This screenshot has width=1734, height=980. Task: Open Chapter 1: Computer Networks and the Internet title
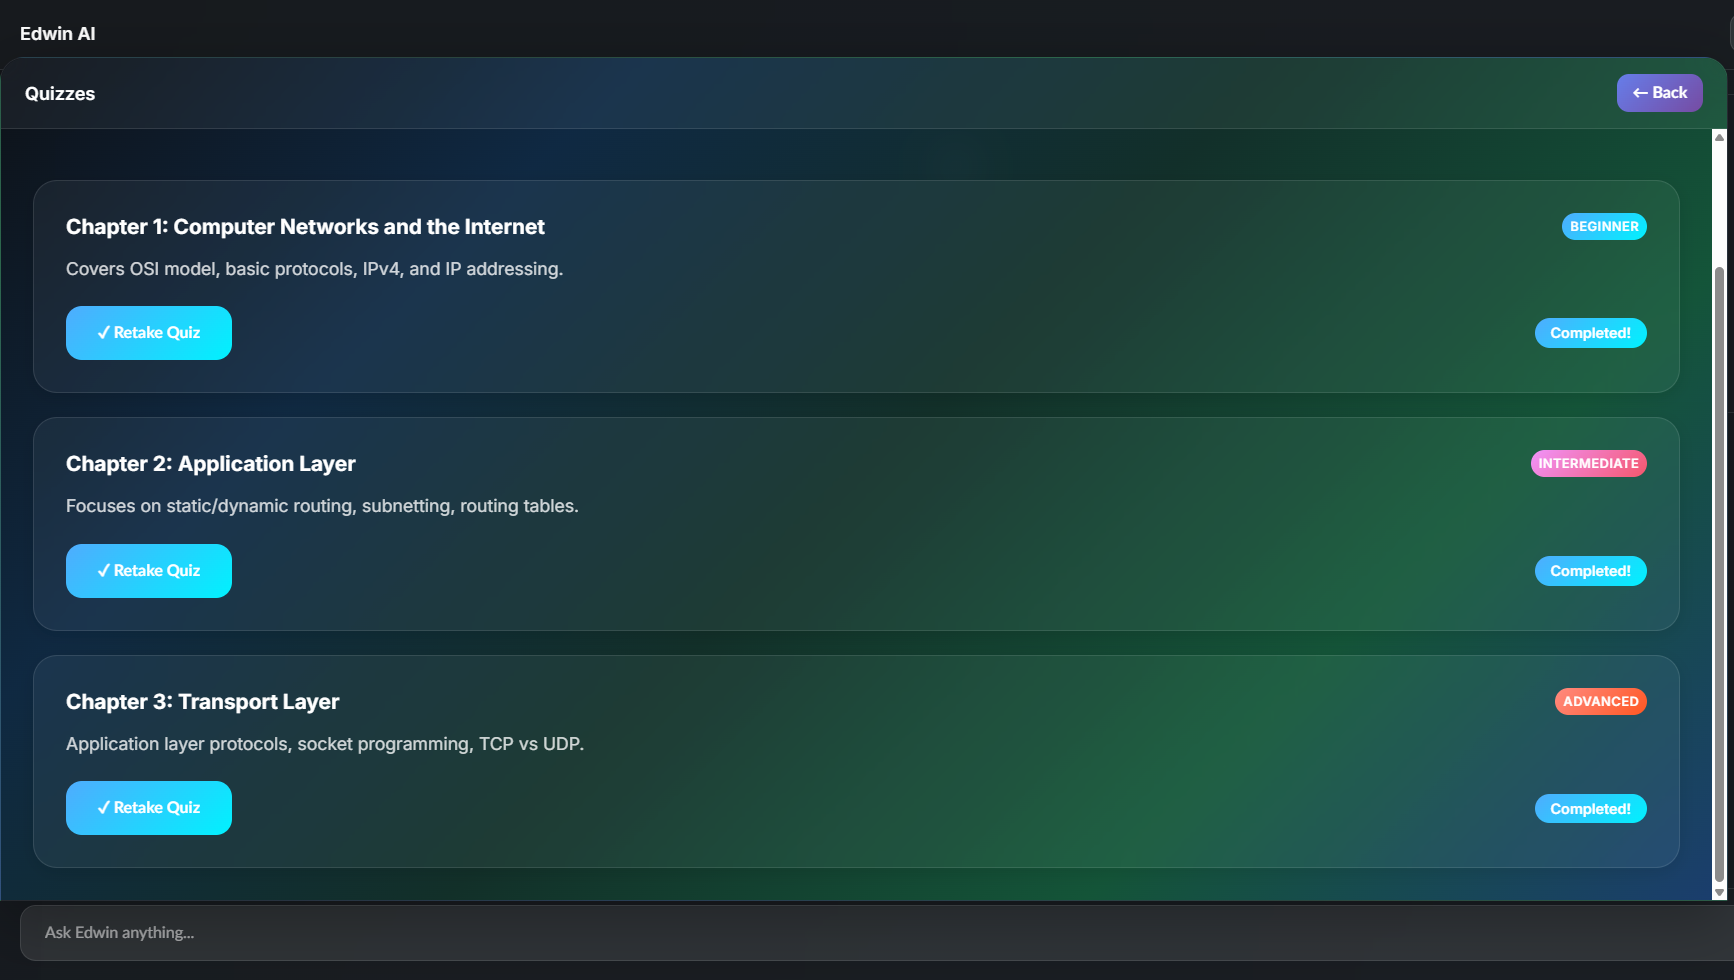[305, 227]
